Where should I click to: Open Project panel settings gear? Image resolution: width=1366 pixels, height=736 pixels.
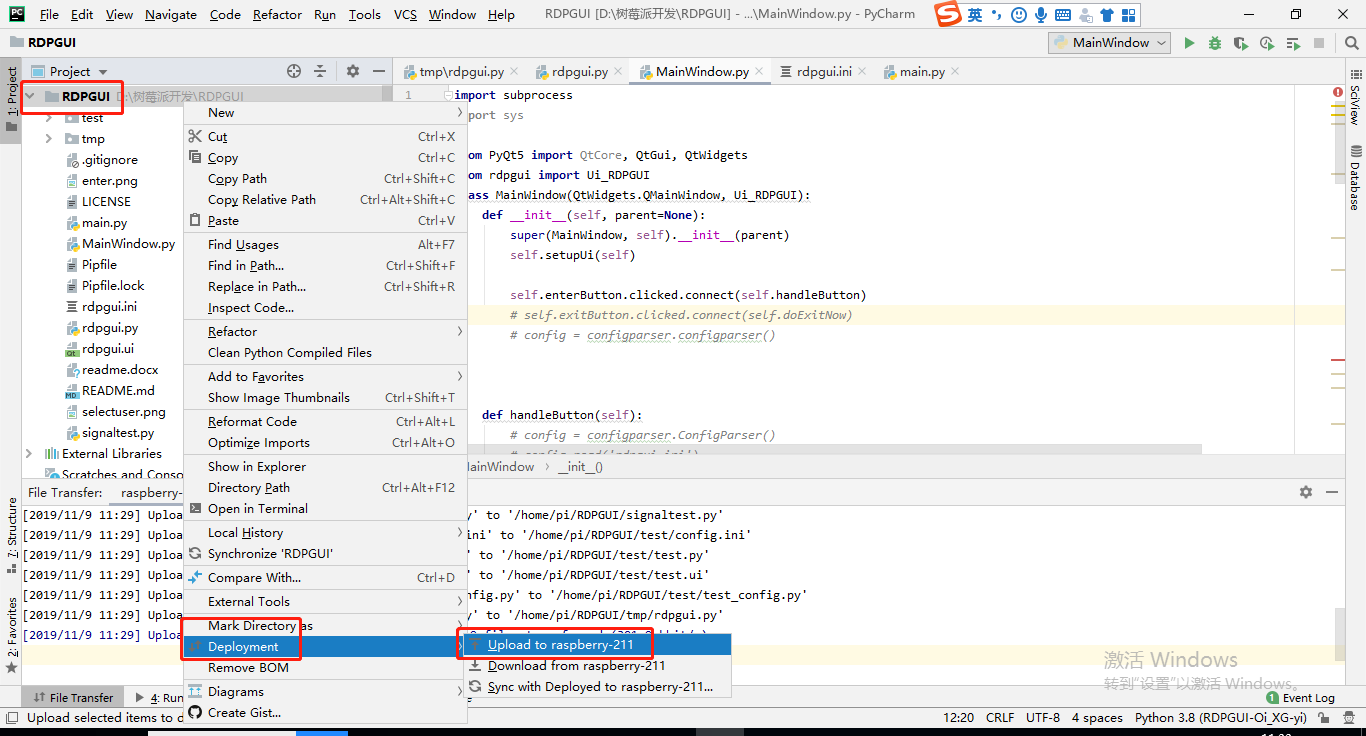pos(352,71)
